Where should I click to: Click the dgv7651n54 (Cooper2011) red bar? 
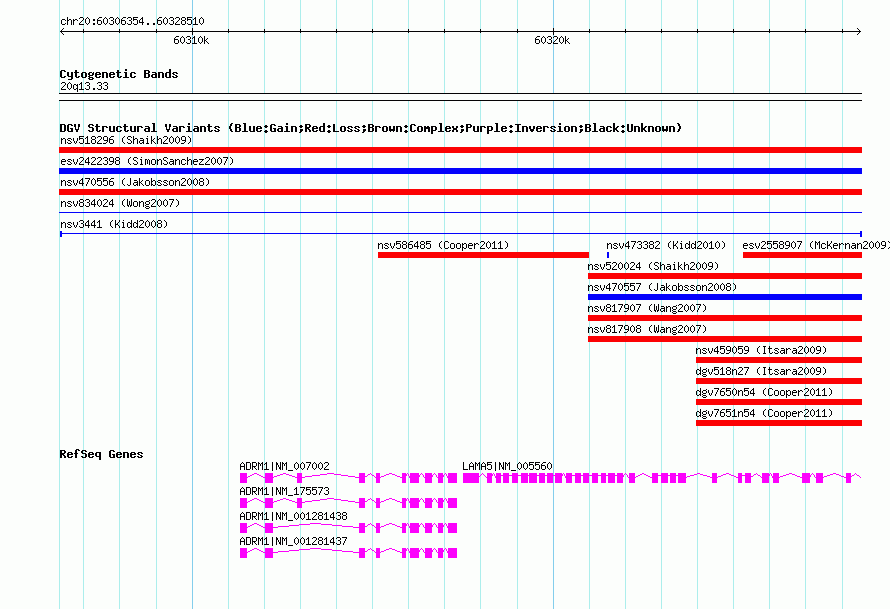click(779, 423)
